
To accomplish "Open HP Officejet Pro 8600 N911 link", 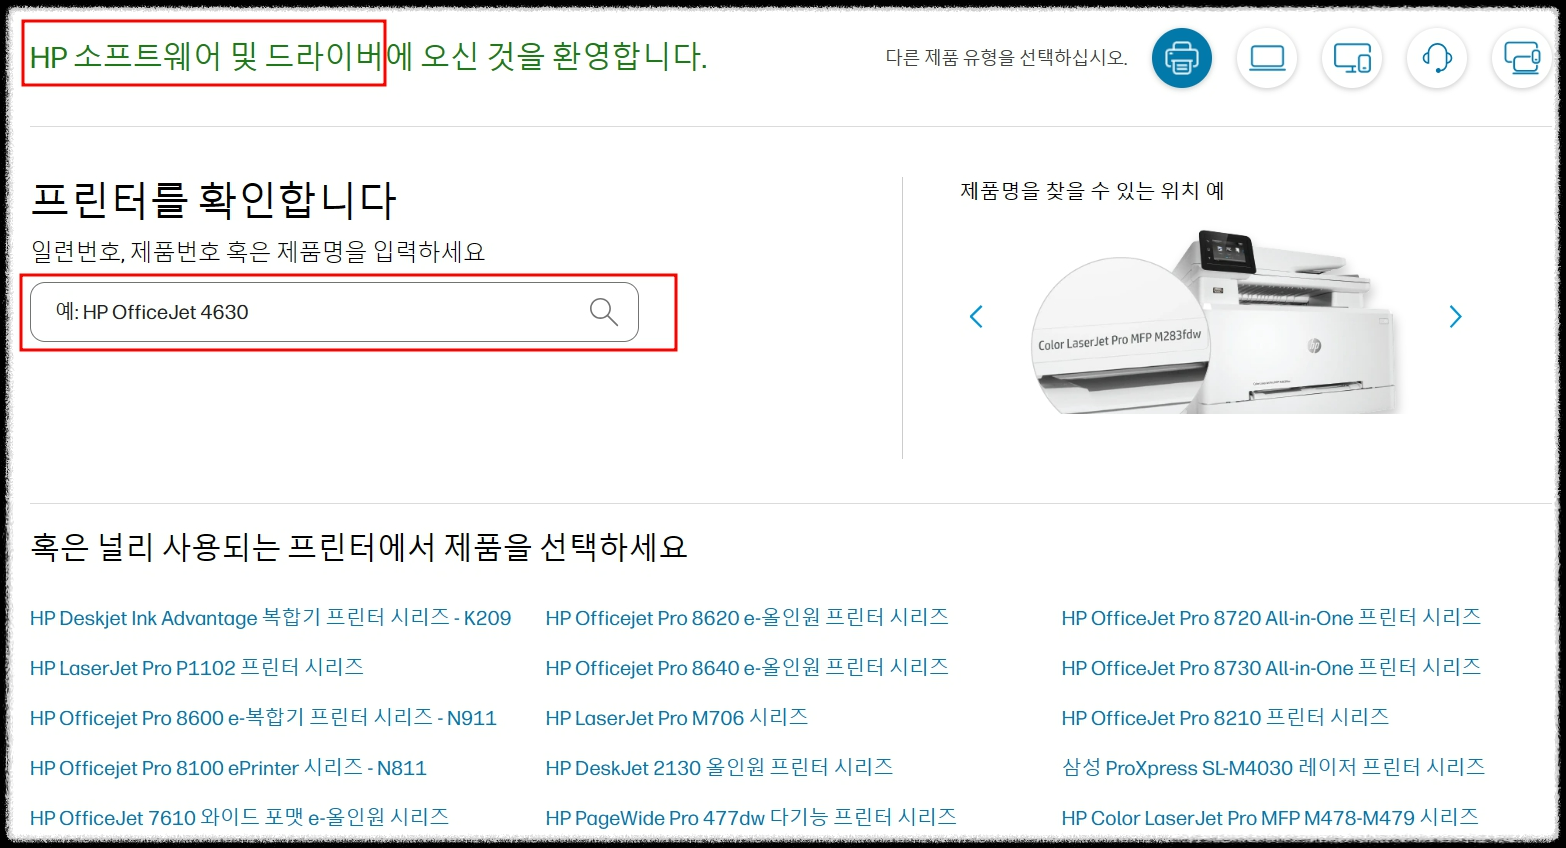I will (263, 718).
